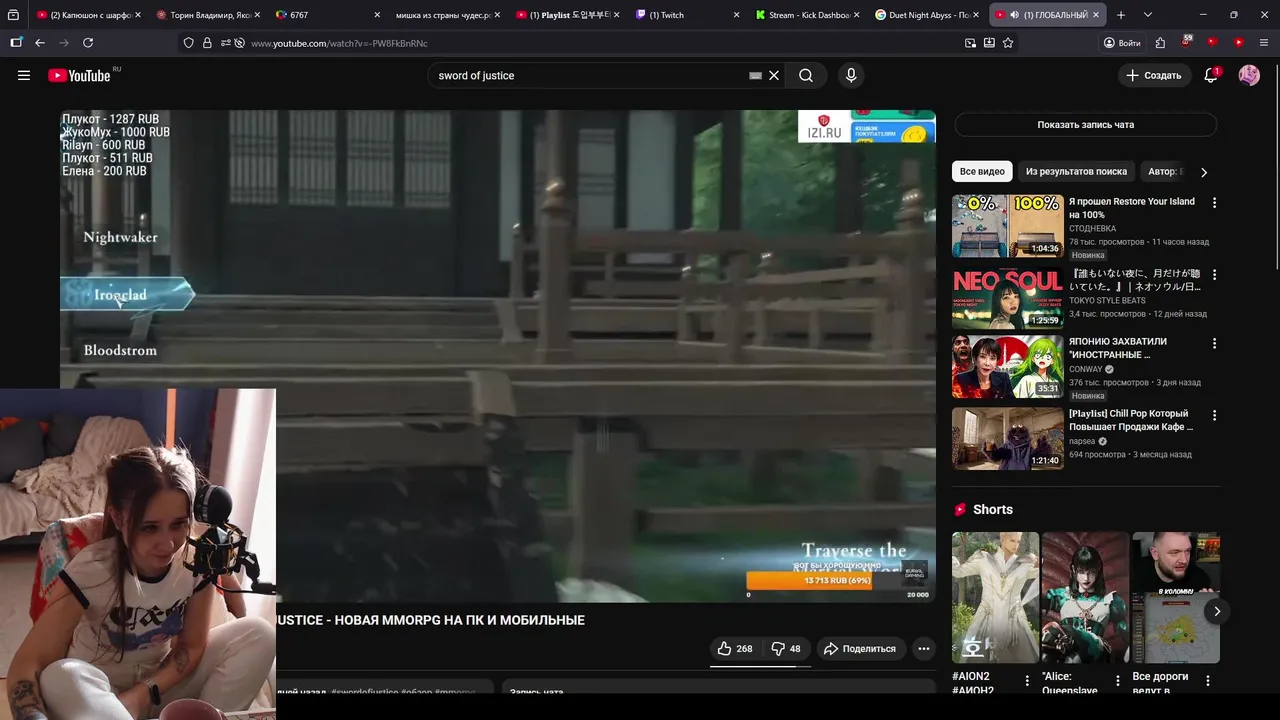Image resolution: width=1280 pixels, height=720 pixels.
Task: Open more actions menu under the video
Action: coord(924,649)
